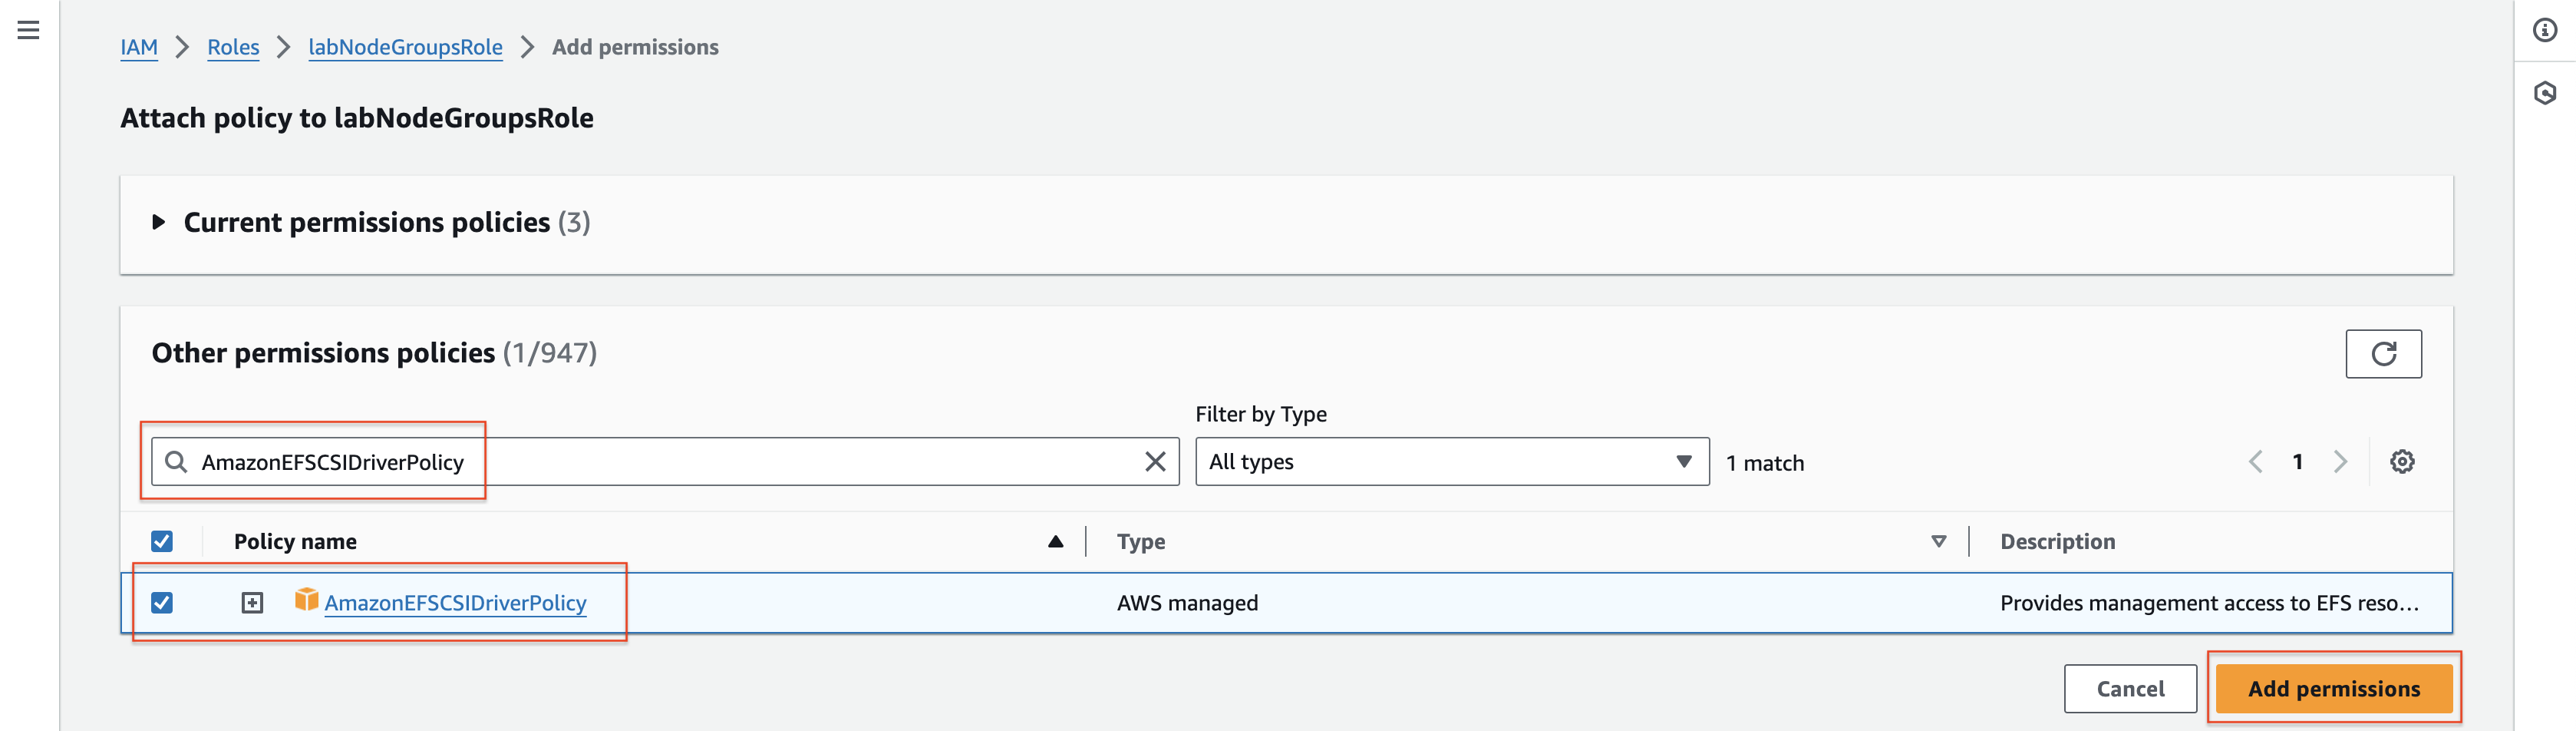This screenshot has width=2576, height=731.
Task: Open the Filter by Type dropdown
Action: click(1452, 461)
